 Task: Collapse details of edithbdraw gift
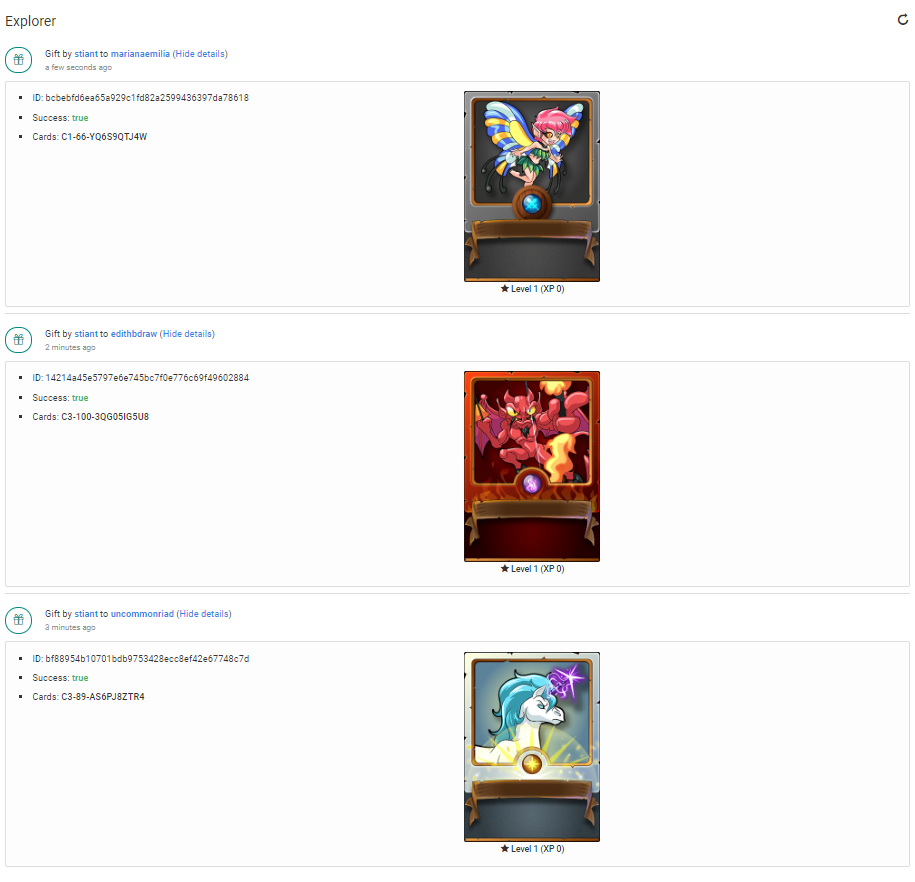point(187,334)
